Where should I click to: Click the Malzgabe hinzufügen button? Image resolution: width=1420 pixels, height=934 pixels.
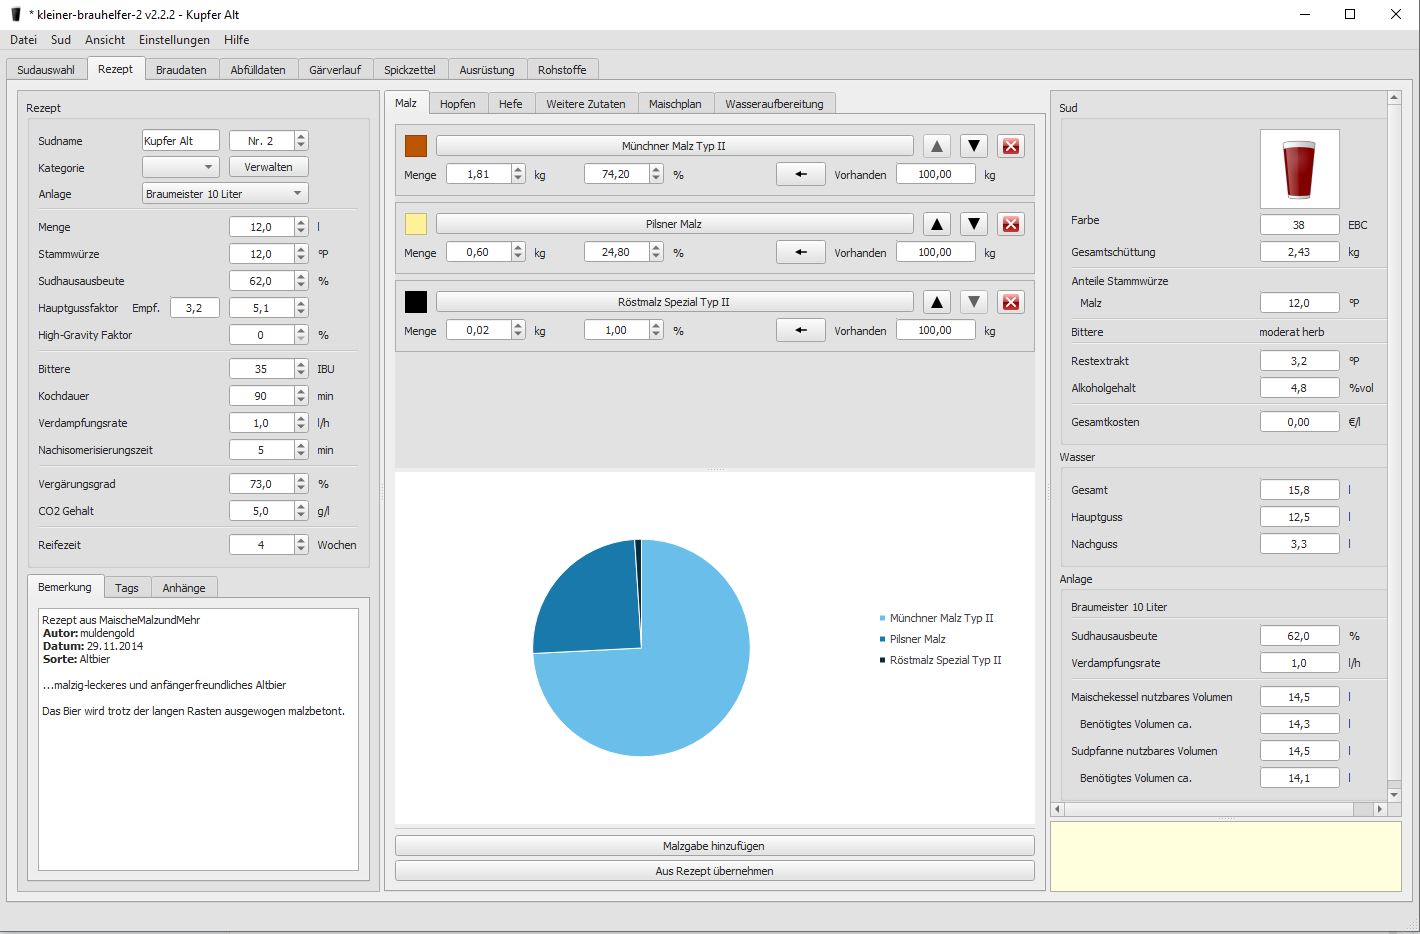tap(714, 846)
